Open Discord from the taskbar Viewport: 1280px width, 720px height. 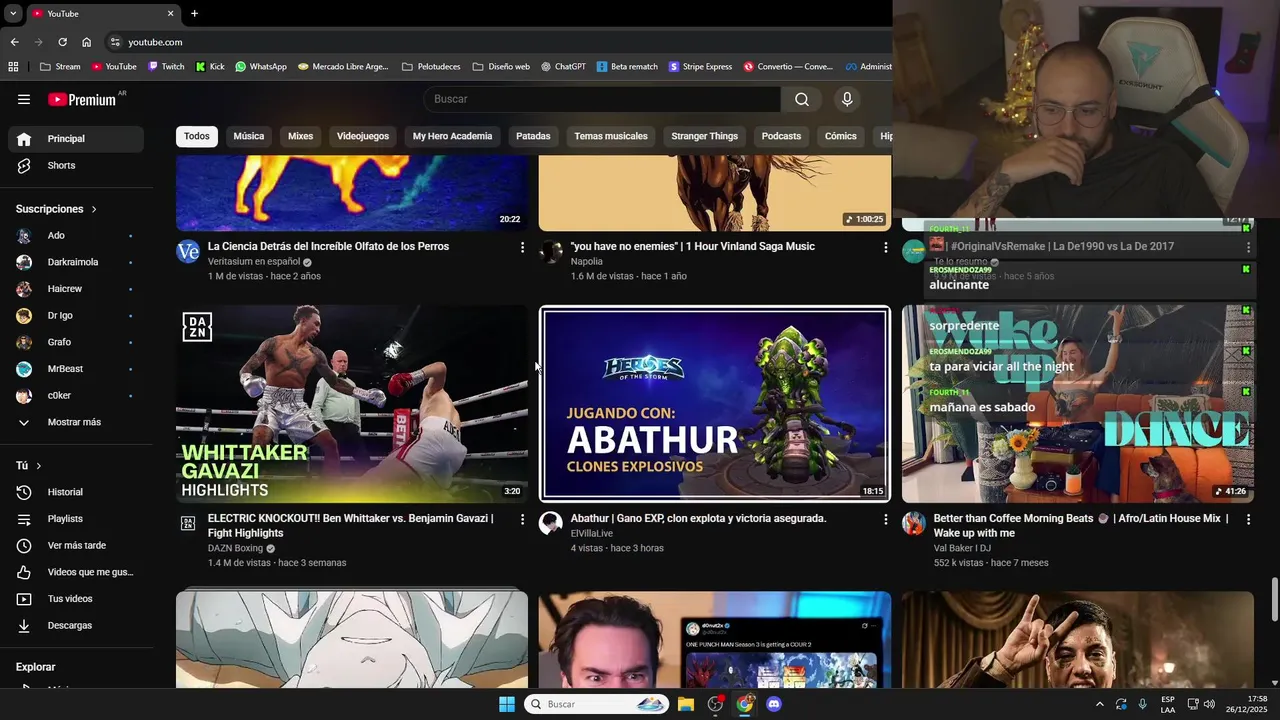tap(773, 704)
